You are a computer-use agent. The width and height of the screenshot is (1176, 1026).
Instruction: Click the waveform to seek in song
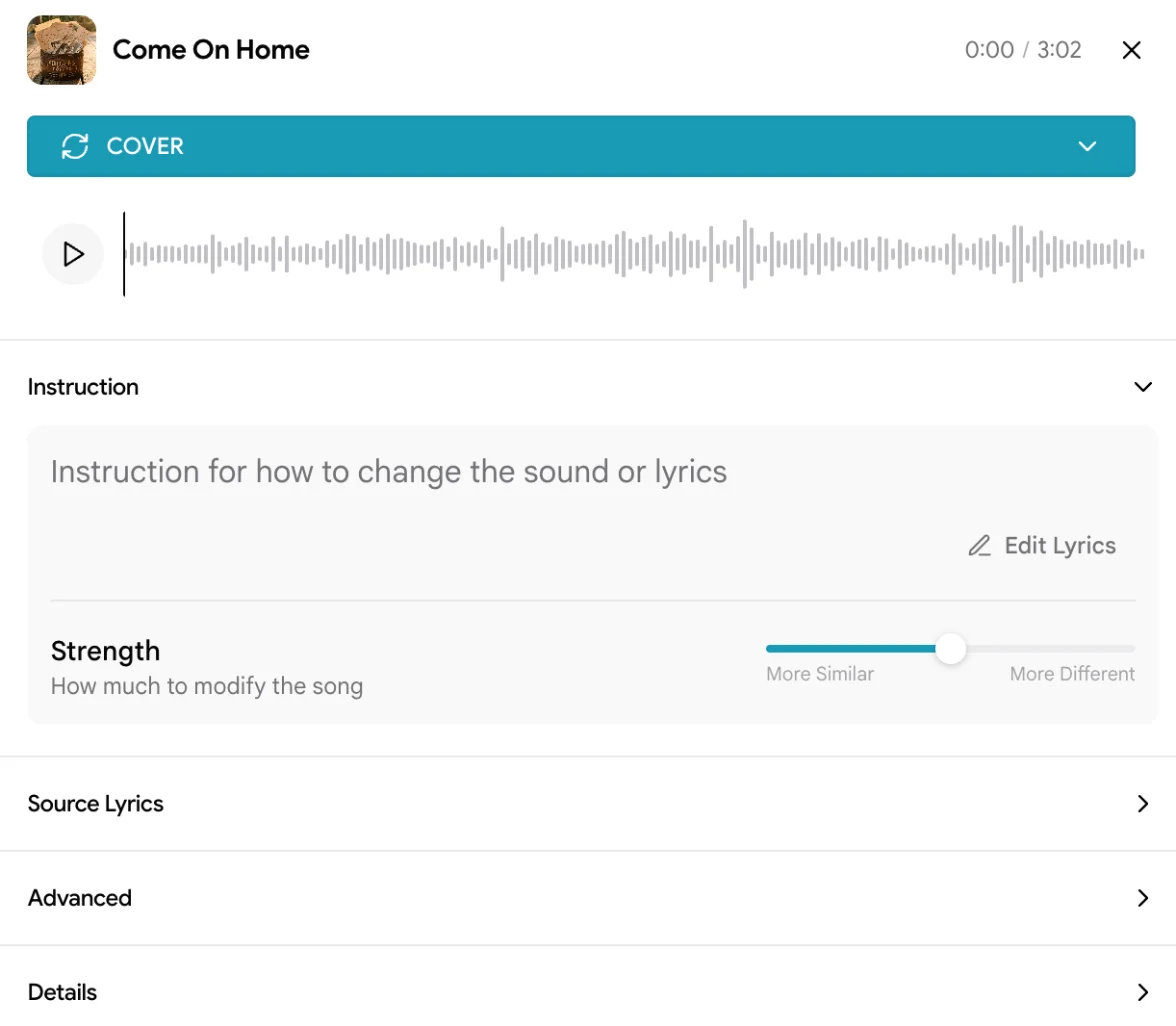coord(634,254)
